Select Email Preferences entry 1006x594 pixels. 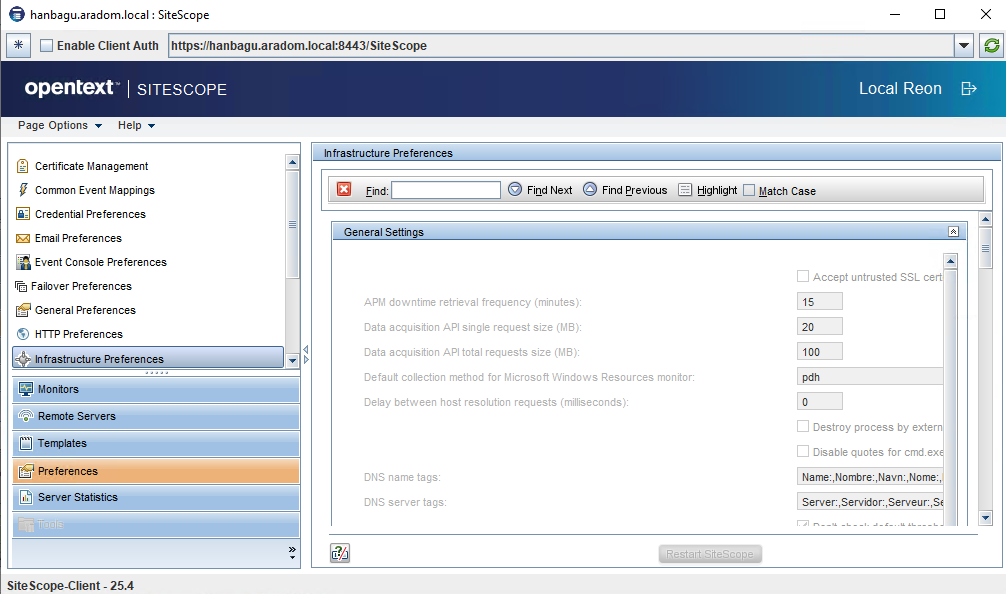78,238
